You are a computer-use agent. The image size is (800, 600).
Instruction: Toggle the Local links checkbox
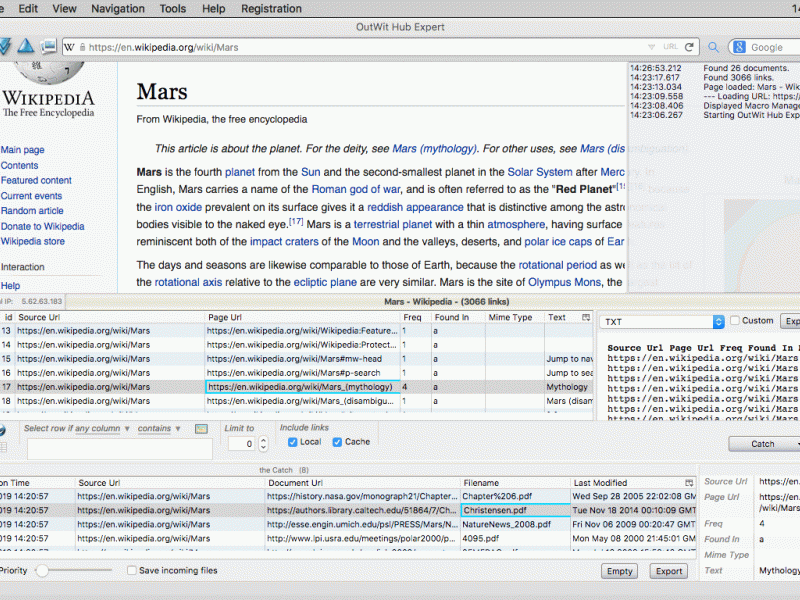click(292, 442)
